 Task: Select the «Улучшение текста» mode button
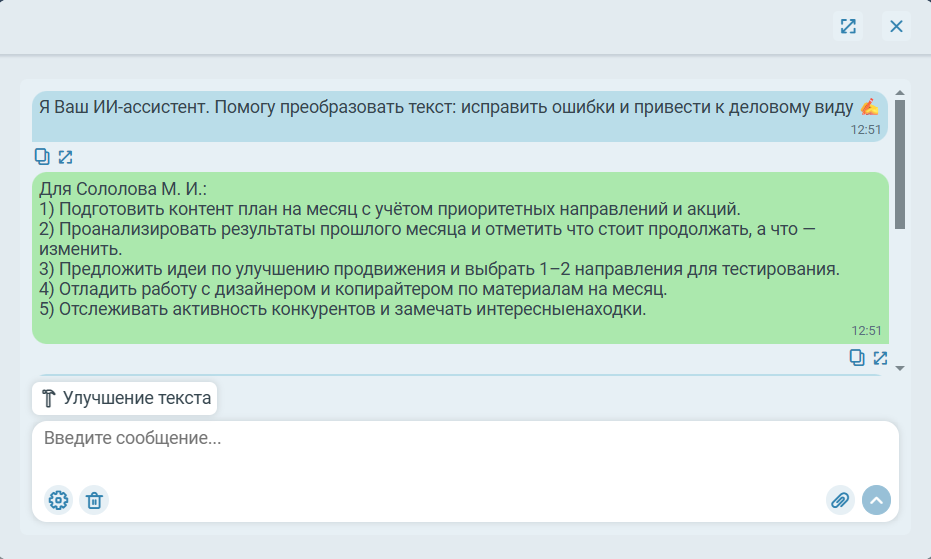(125, 399)
